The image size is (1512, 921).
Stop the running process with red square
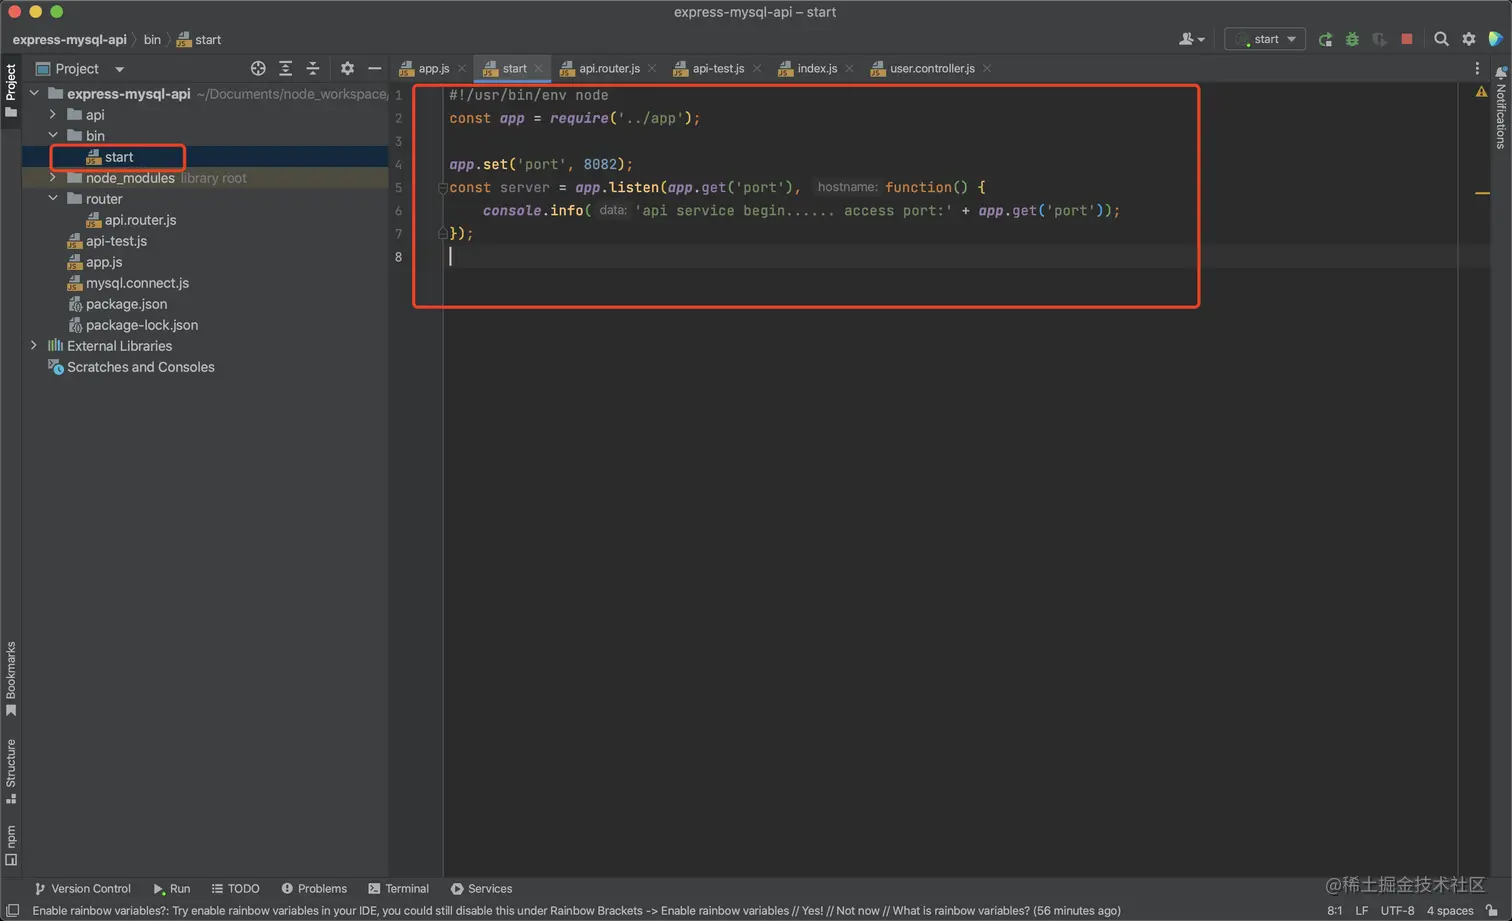pos(1407,39)
